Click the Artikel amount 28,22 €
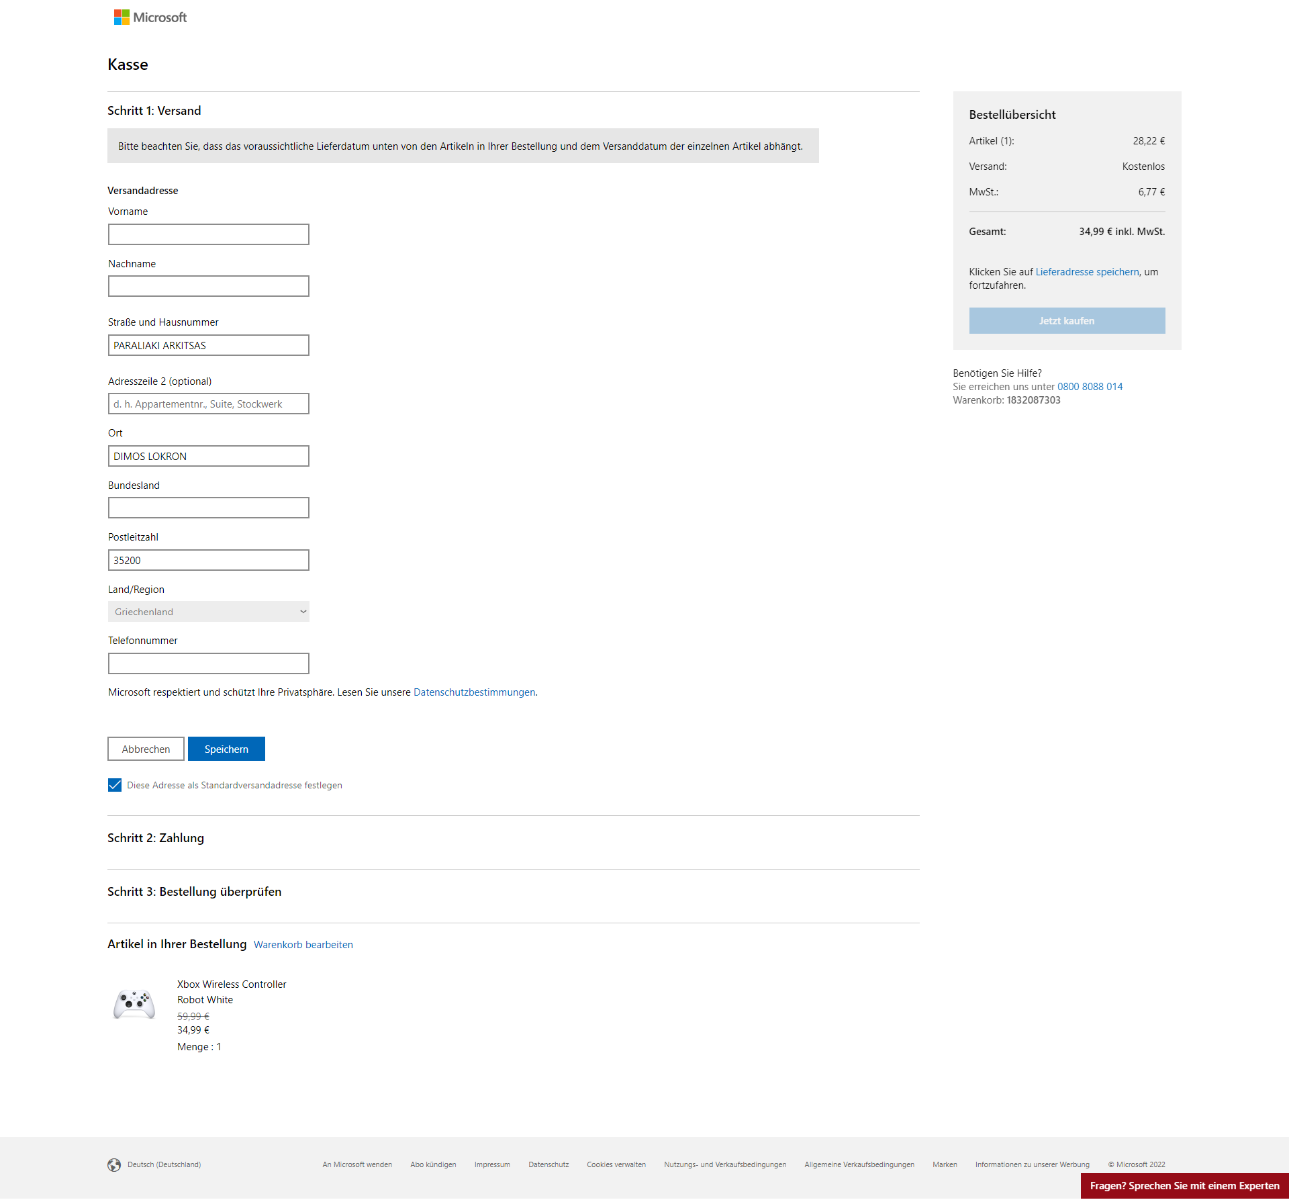The width and height of the screenshot is (1289, 1200). (x=1149, y=141)
